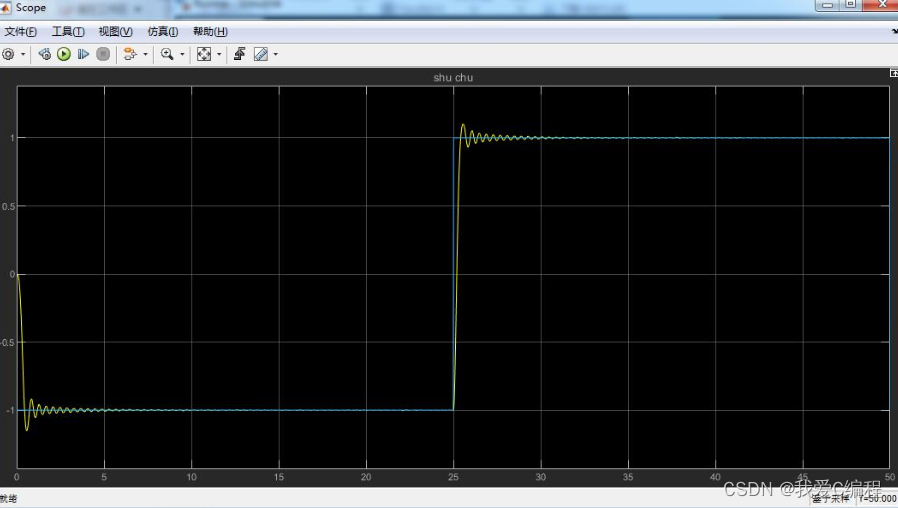The width and height of the screenshot is (898, 508).
Task: Expand dropdown arrow next to measurements ruler
Action: click(x=275, y=54)
